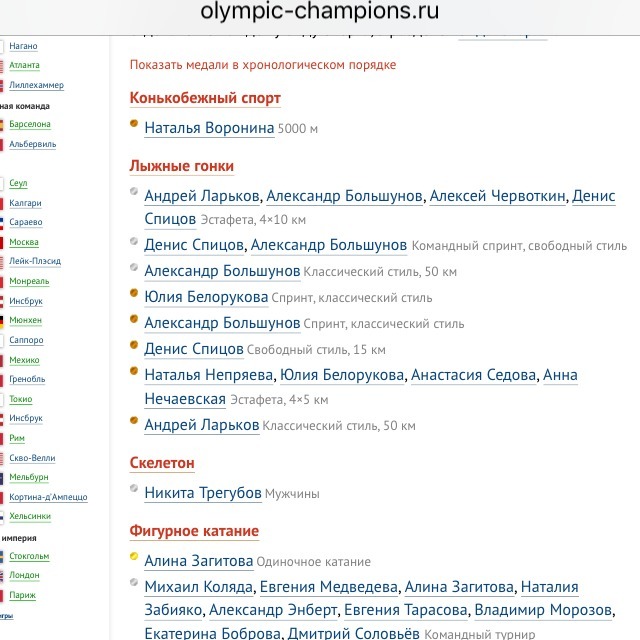Viewport: 640px width, 640px height.
Task: Open the Нагано Olympics sidebar link
Action: tap(23, 46)
